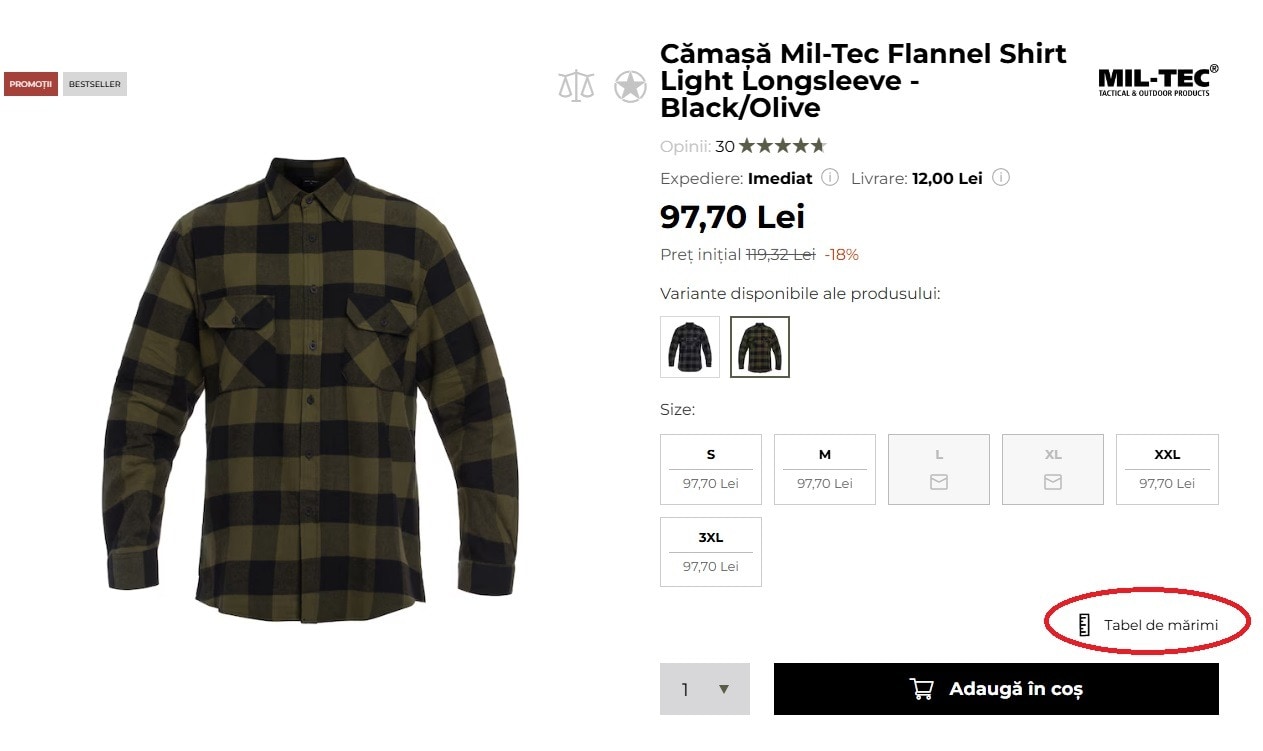This screenshot has height=751, width=1263.
Task: Click the envelope icon for size L
Action: pos(938,482)
